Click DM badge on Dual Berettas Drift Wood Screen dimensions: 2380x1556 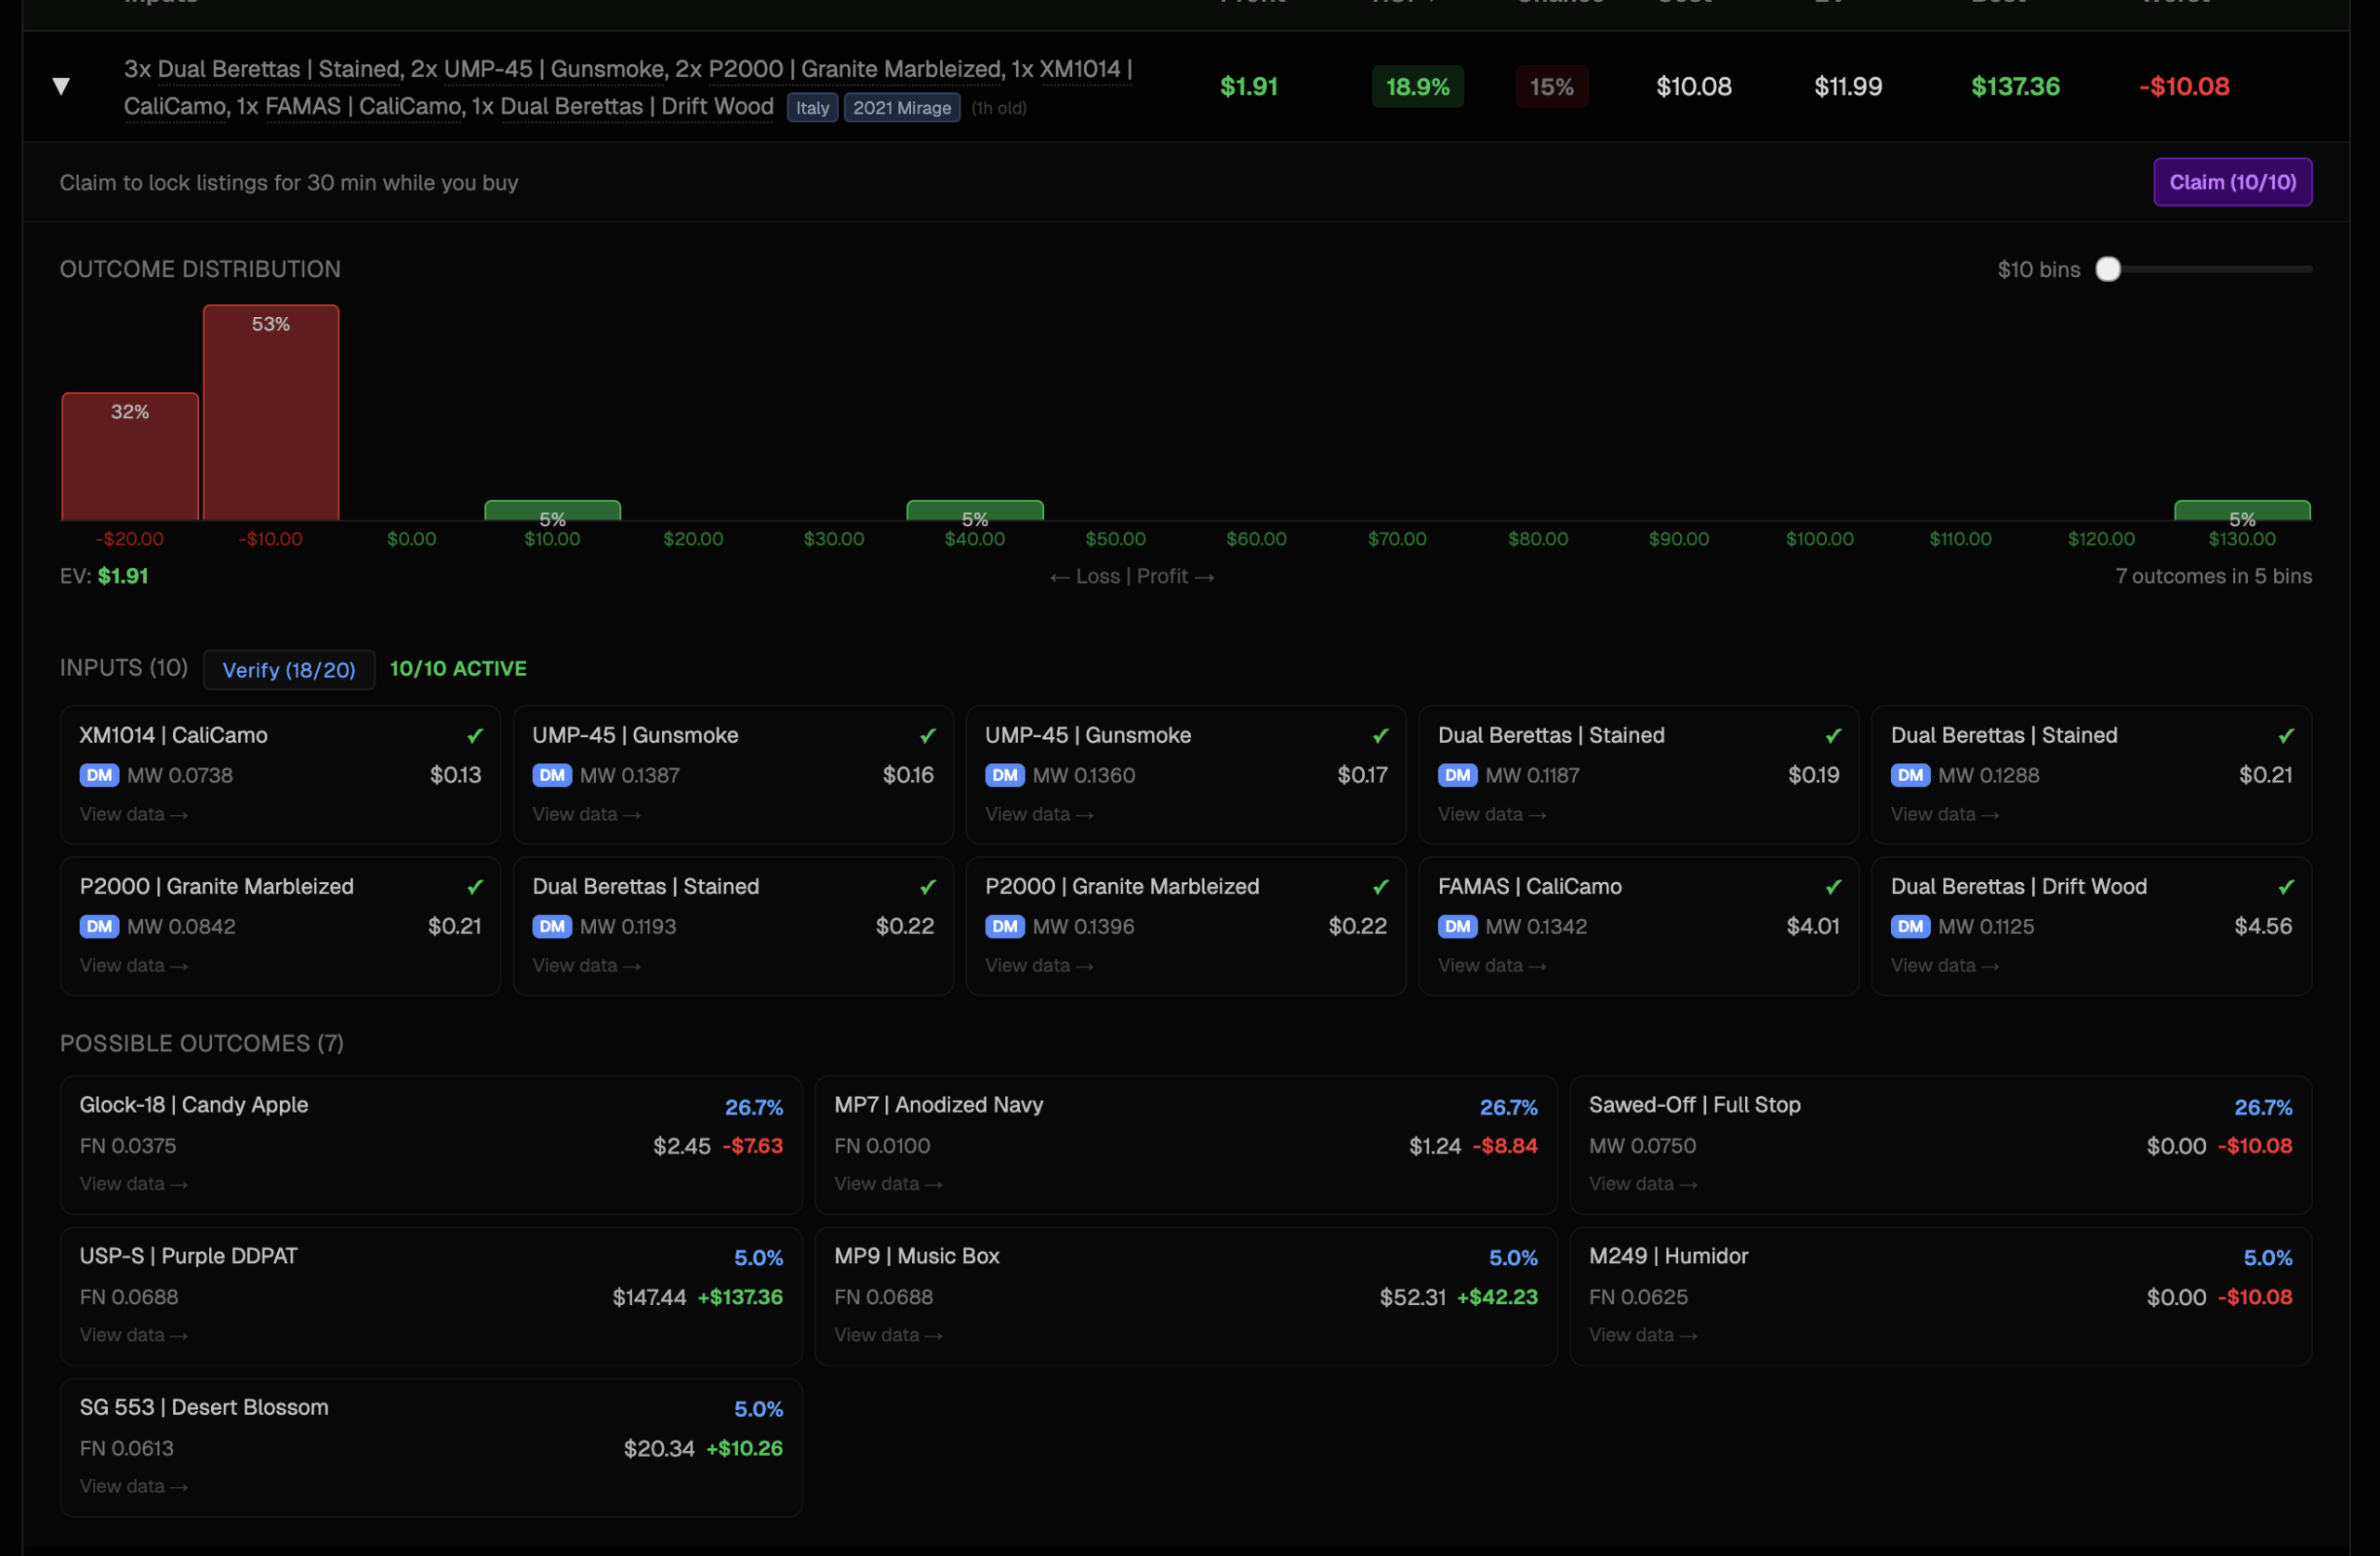(x=1910, y=926)
